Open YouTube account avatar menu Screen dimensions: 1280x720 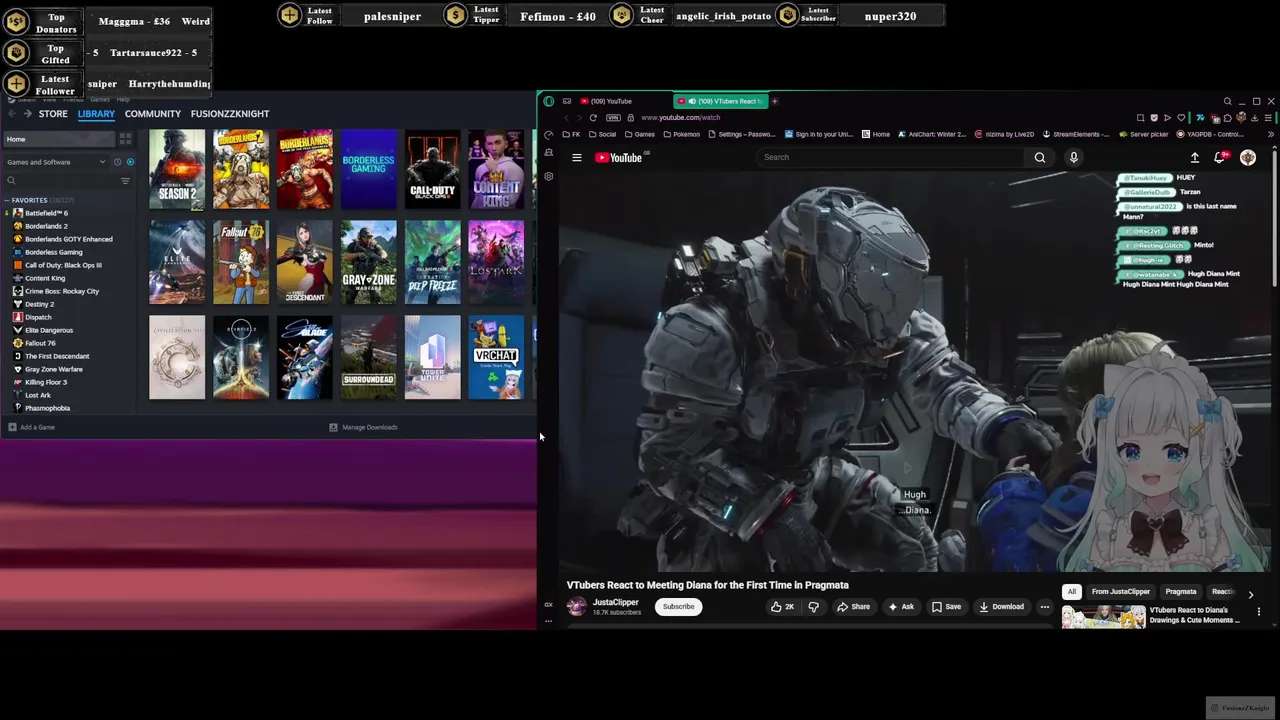click(x=1248, y=157)
